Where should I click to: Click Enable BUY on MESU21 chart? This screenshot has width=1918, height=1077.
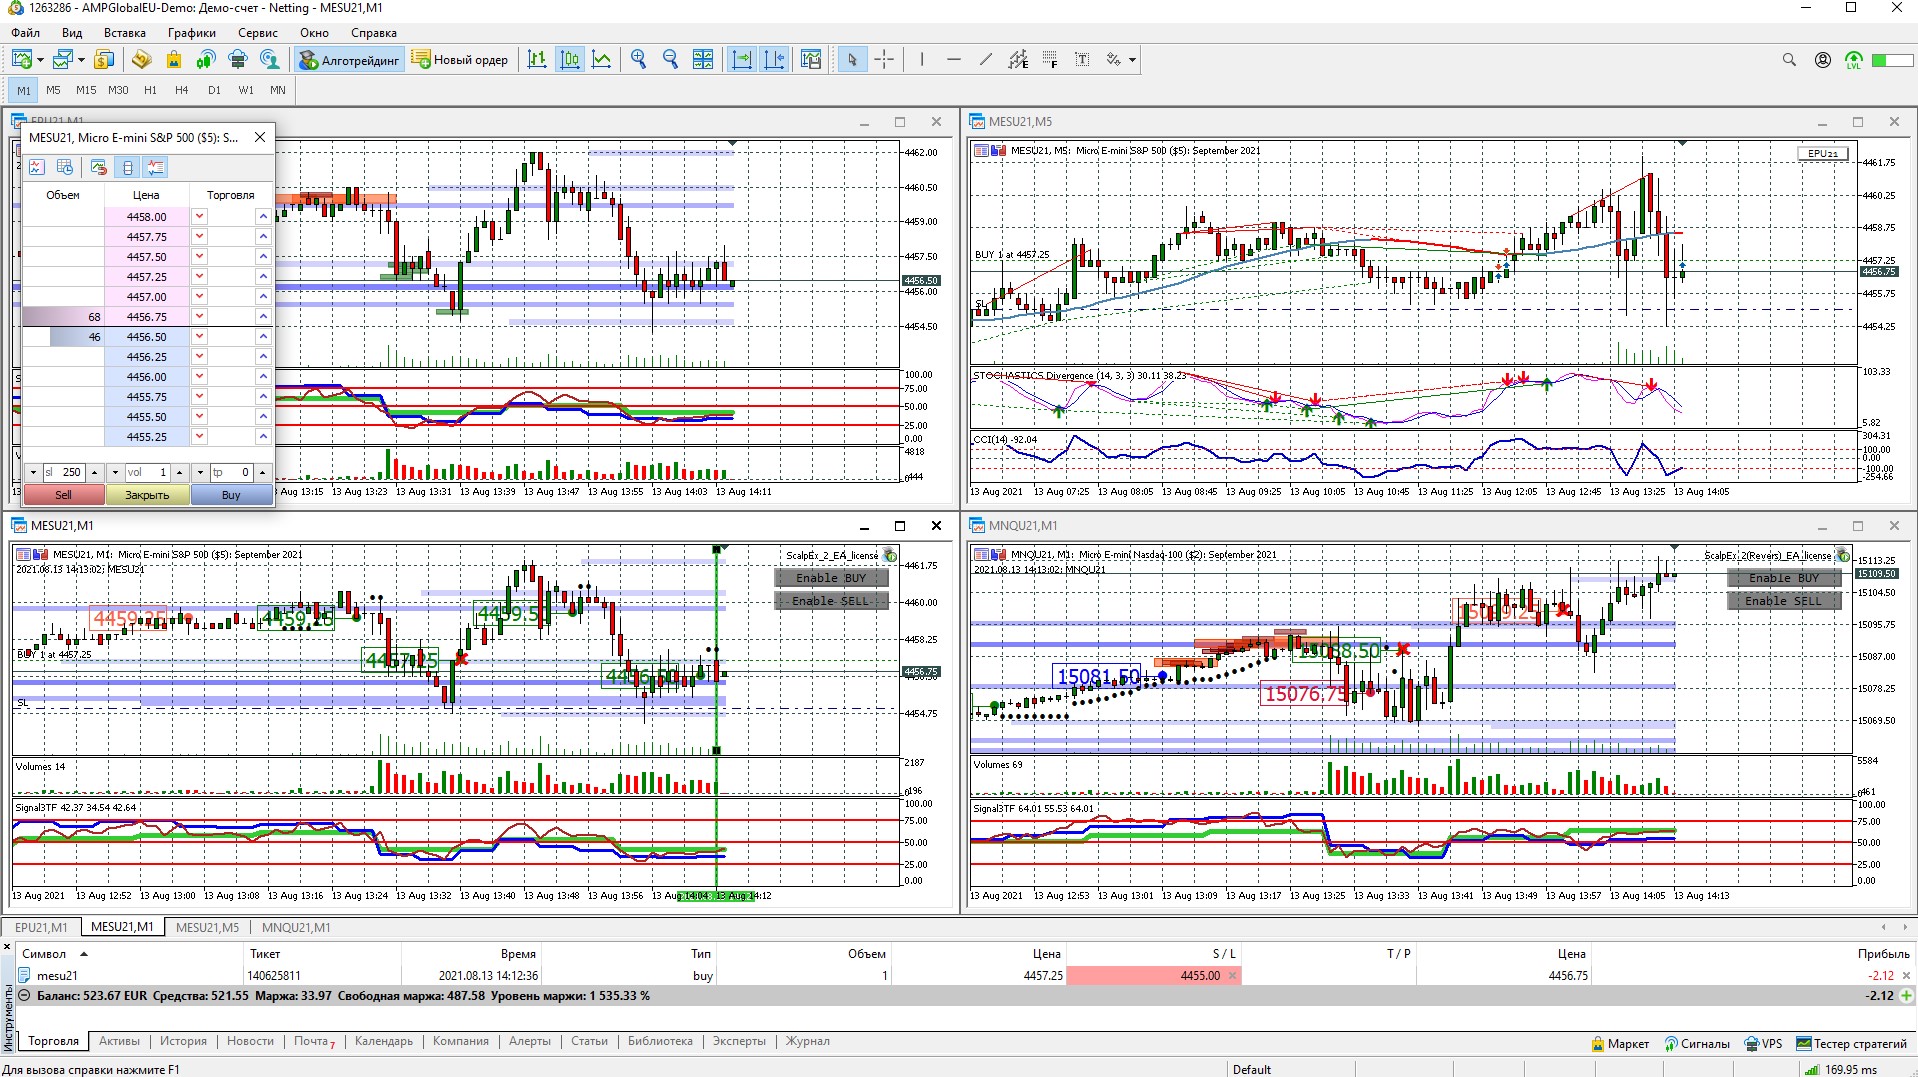830,578
